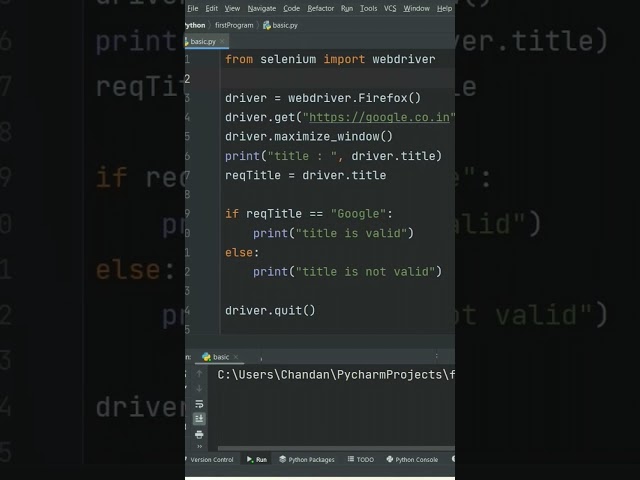640x480 pixels.
Task: Click on 'reqTitle = driver.title' line
Action: pyautogui.click(x=305, y=176)
